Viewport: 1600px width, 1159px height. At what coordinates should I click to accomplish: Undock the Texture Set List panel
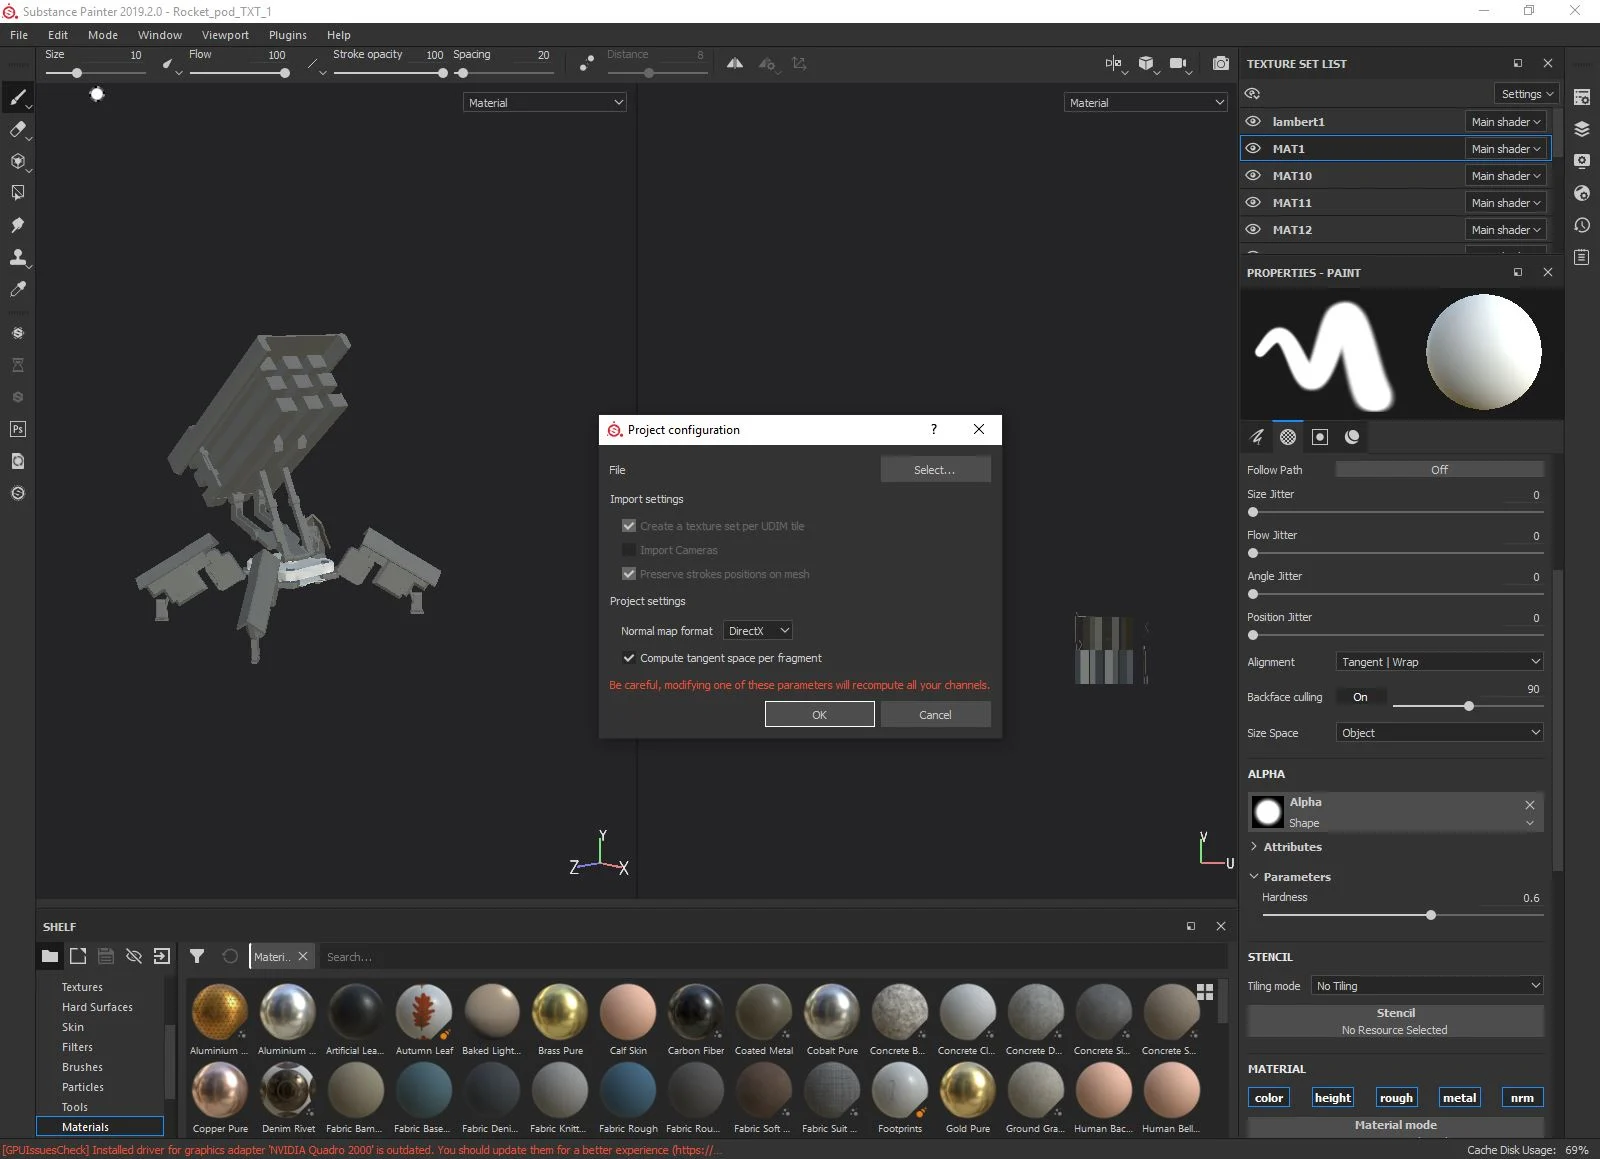1518,63
